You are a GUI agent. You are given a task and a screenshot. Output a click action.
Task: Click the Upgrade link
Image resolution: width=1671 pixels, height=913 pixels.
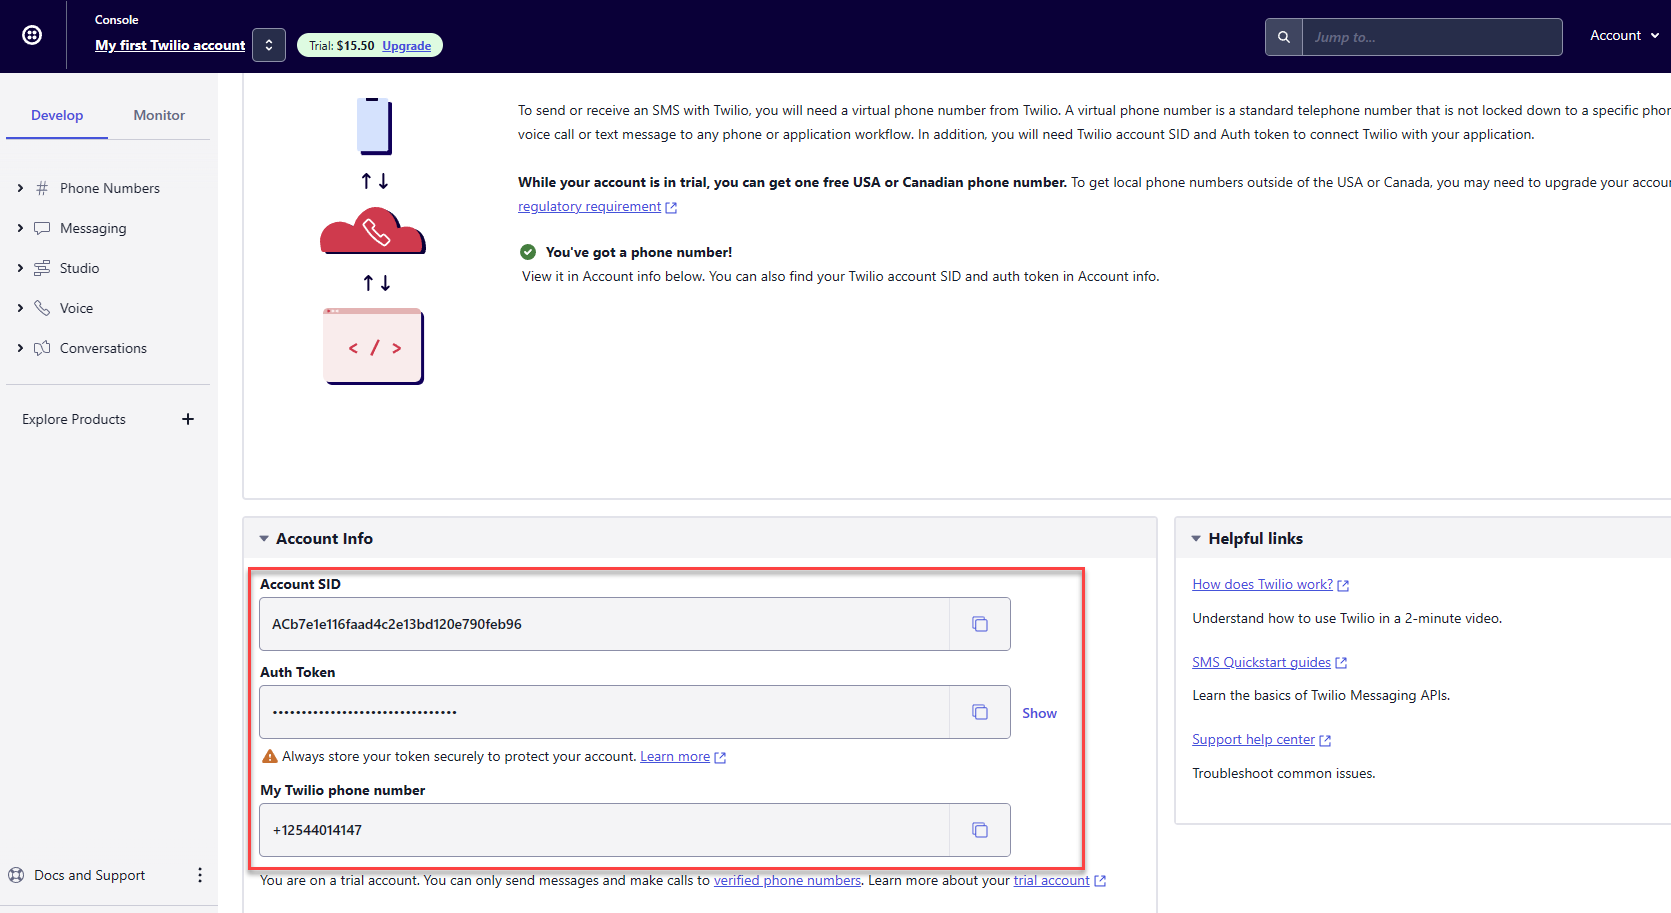(x=406, y=46)
